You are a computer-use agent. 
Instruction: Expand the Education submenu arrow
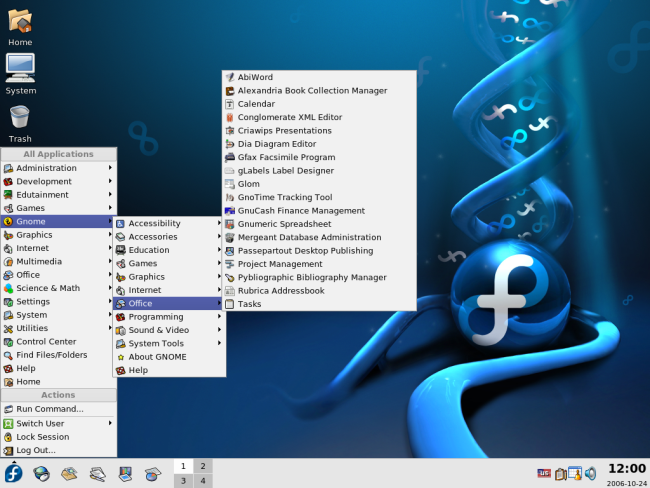[x=219, y=250]
